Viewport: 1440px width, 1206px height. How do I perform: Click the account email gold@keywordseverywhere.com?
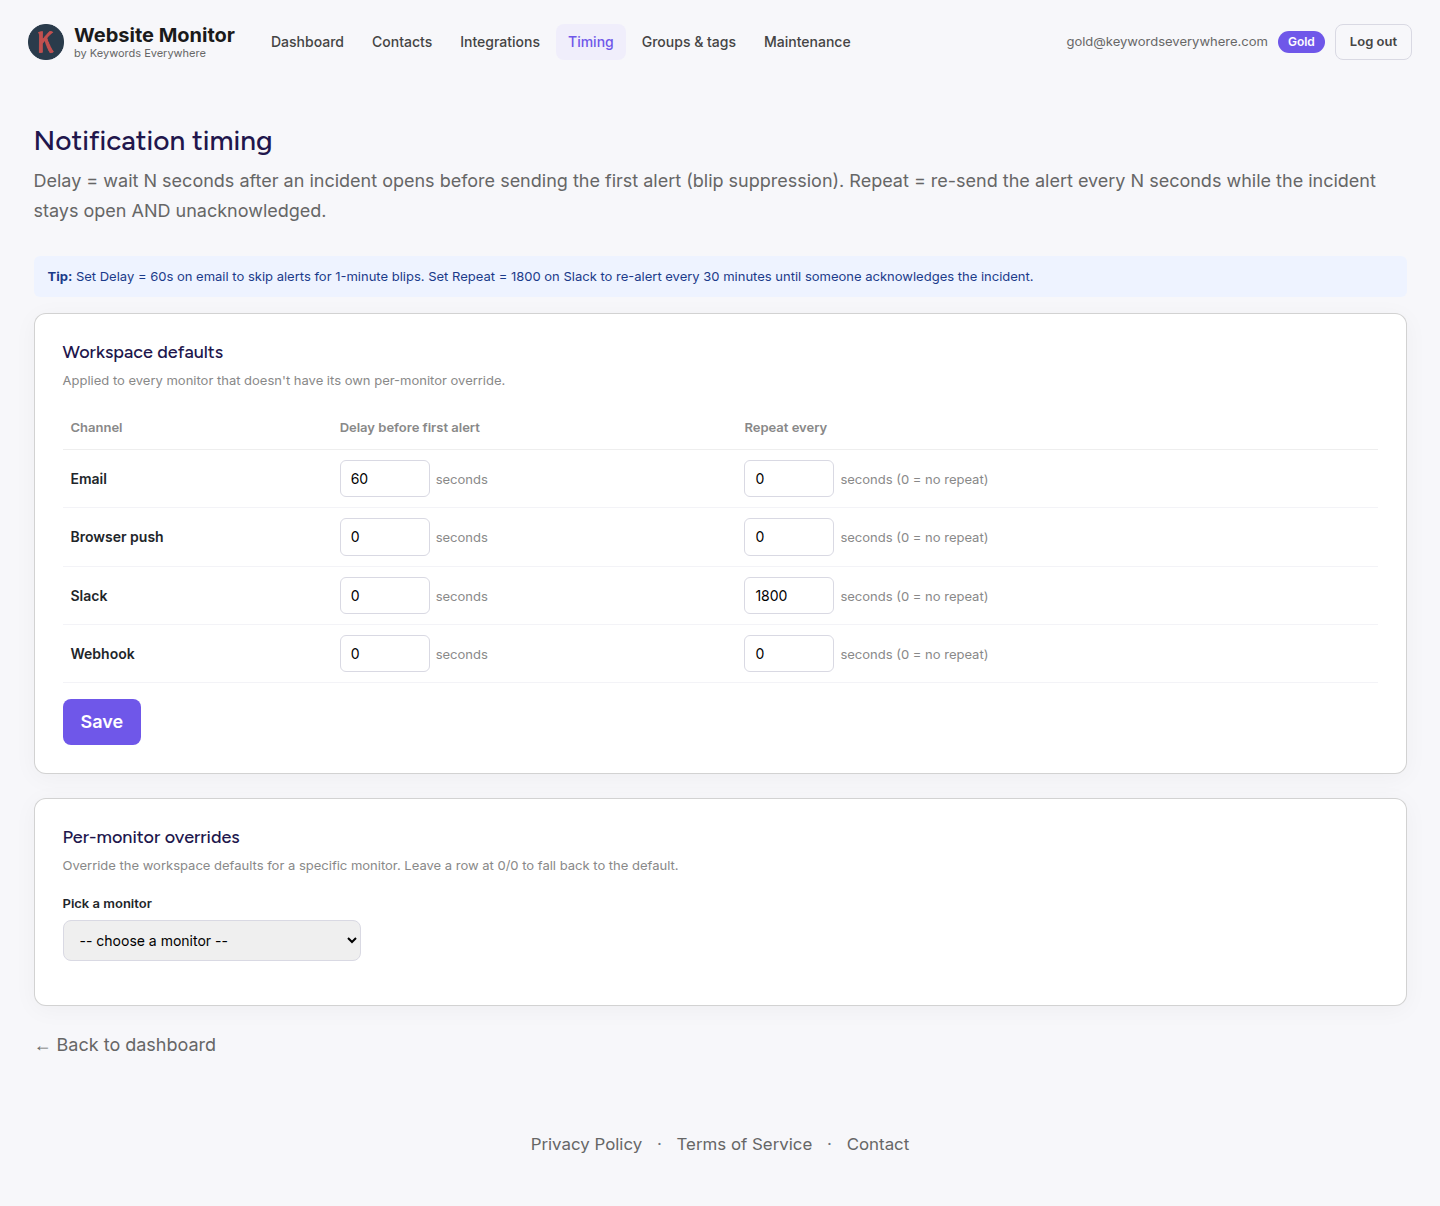coord(1167,42)
